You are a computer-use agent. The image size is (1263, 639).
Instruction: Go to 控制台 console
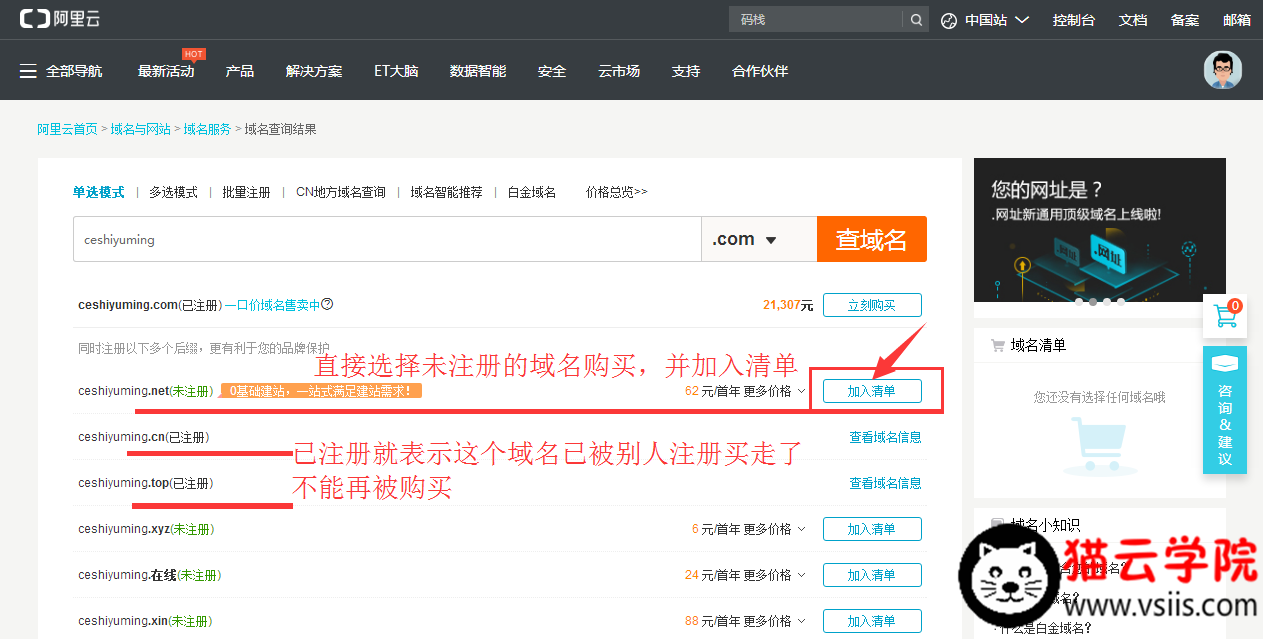pyautogui.click(x=1074, y=20)
